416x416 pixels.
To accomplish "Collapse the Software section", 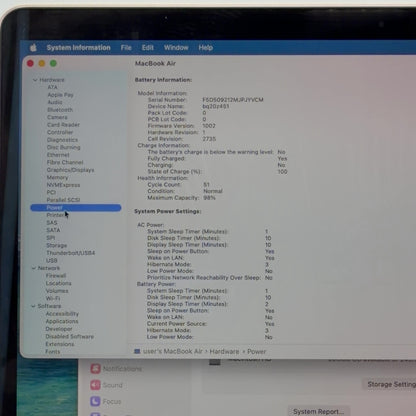I will pyautogui.click(x=33, y=306).
